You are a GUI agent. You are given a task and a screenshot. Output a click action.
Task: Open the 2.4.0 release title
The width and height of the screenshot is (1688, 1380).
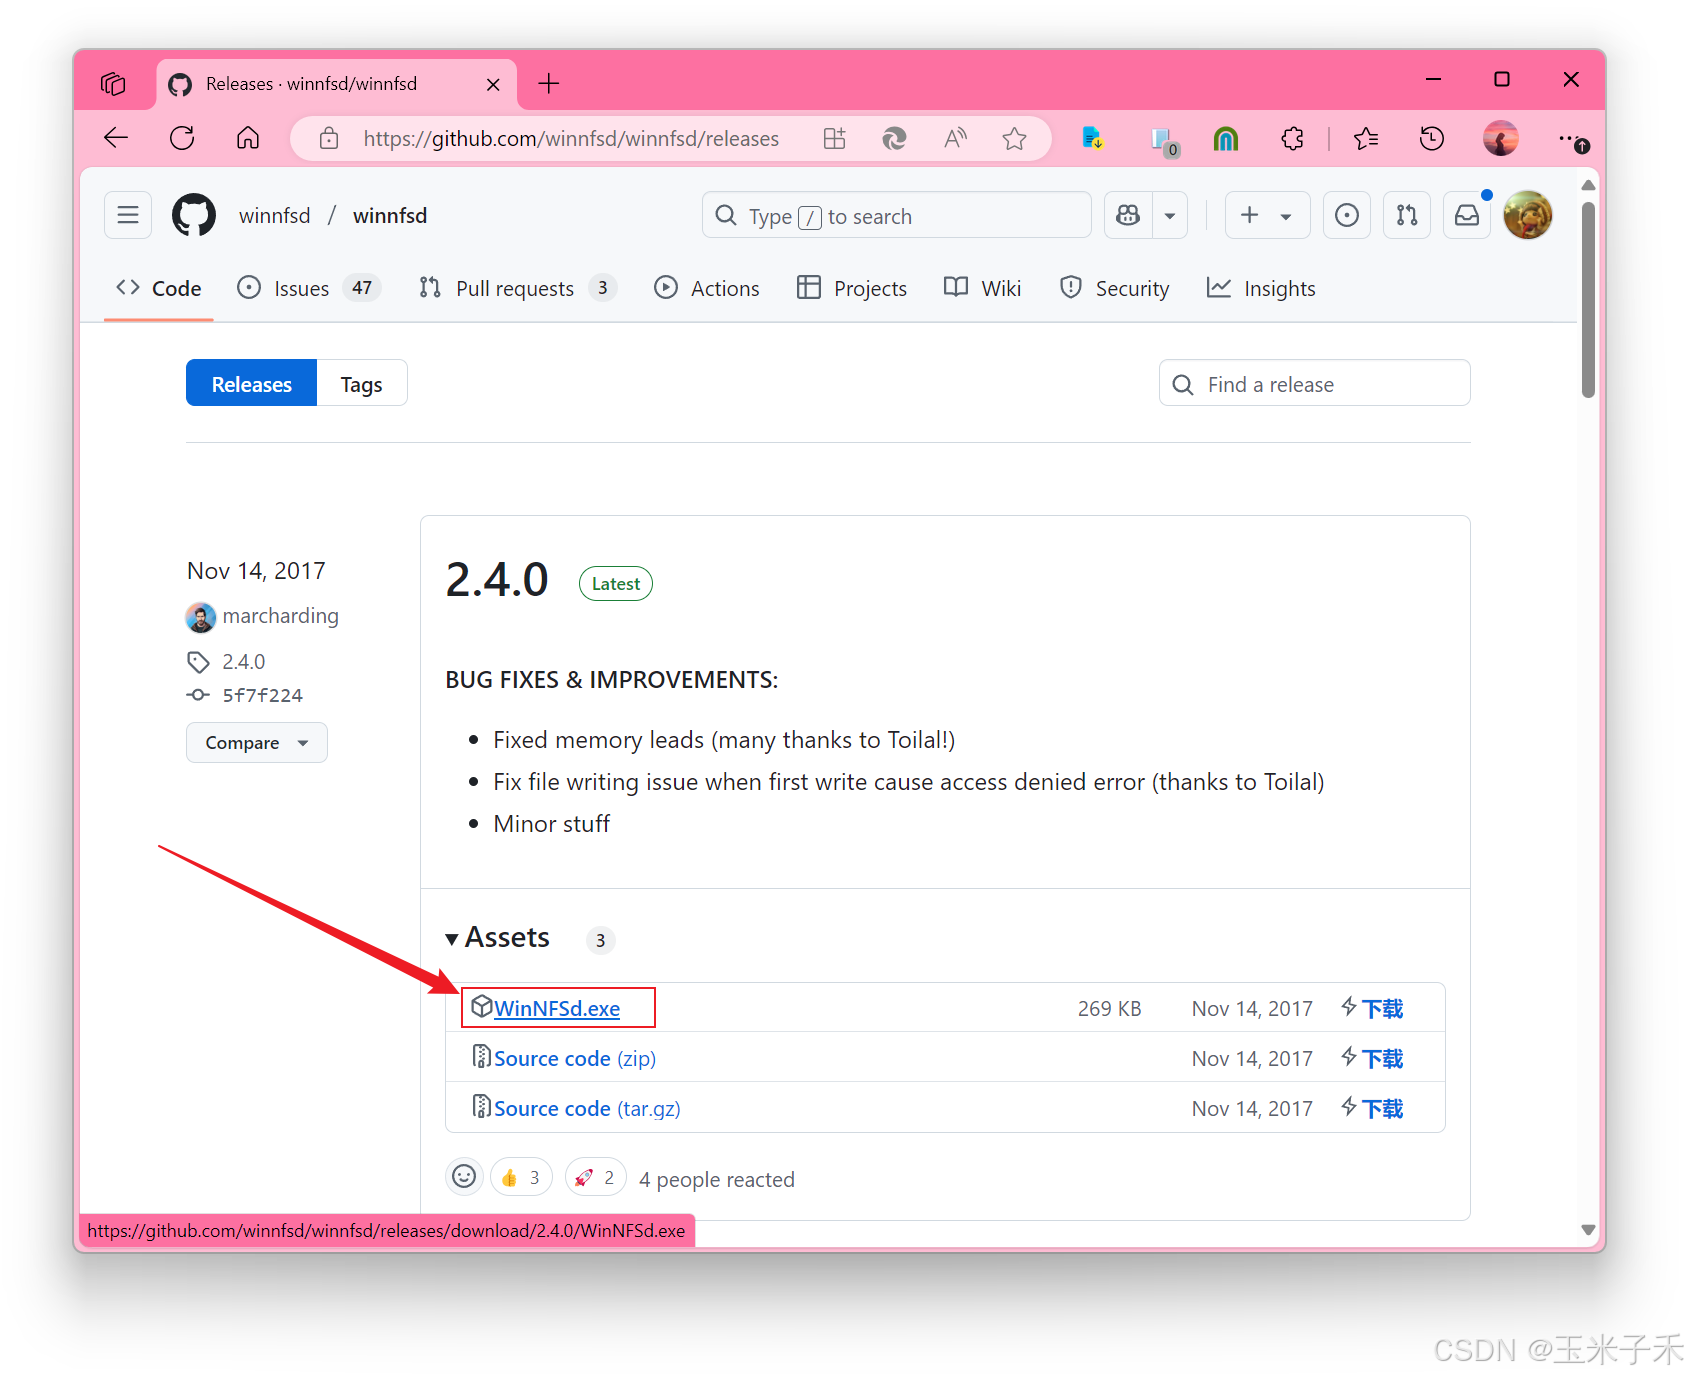pyautogui.click(x=497, y=580)
